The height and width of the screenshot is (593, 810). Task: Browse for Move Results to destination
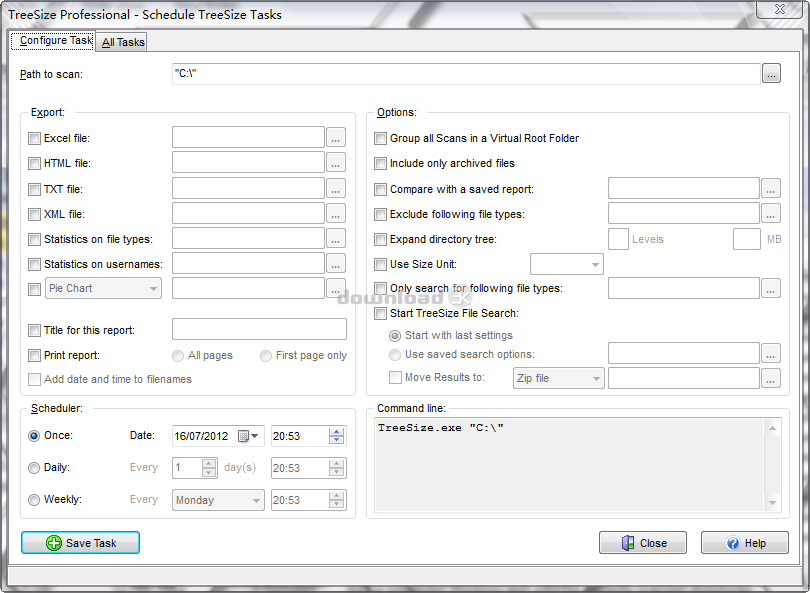771,379
